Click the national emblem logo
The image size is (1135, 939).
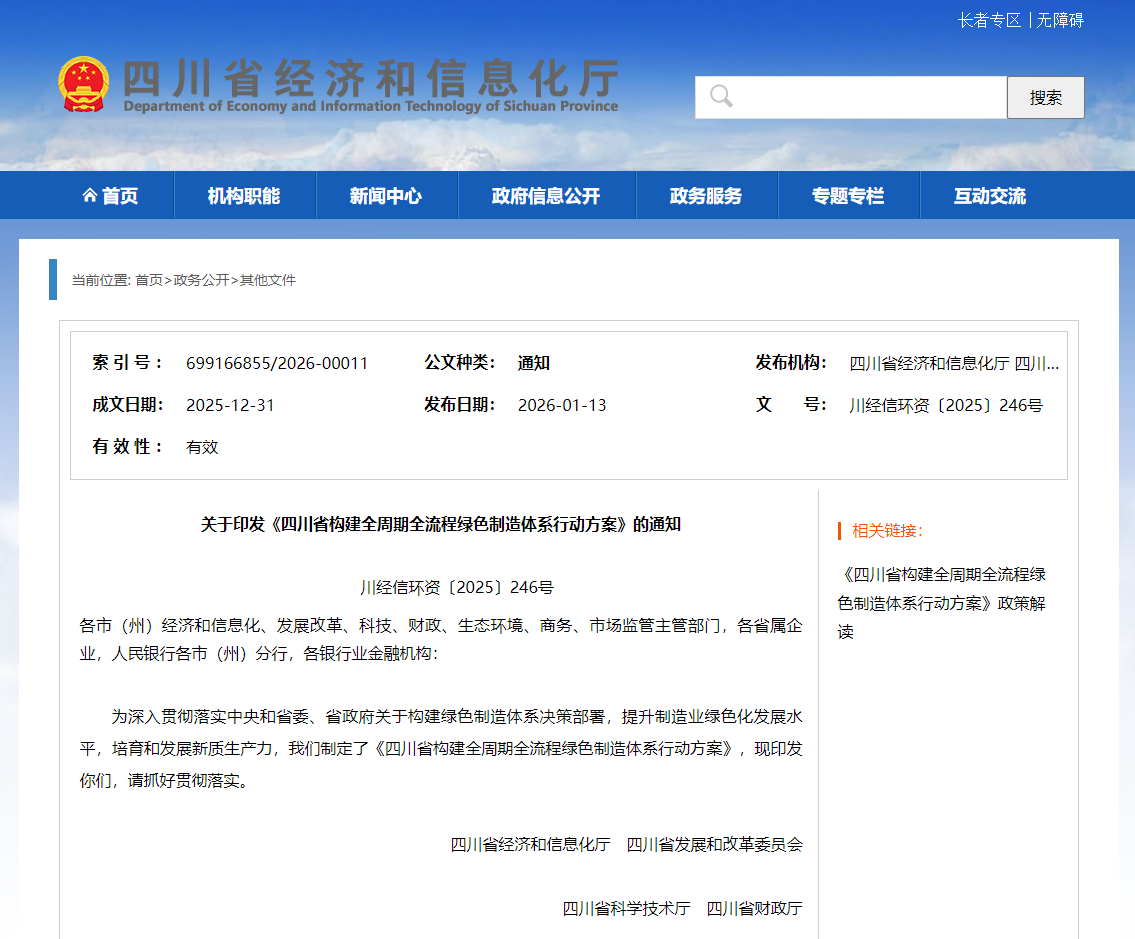(x=86, y=82)
